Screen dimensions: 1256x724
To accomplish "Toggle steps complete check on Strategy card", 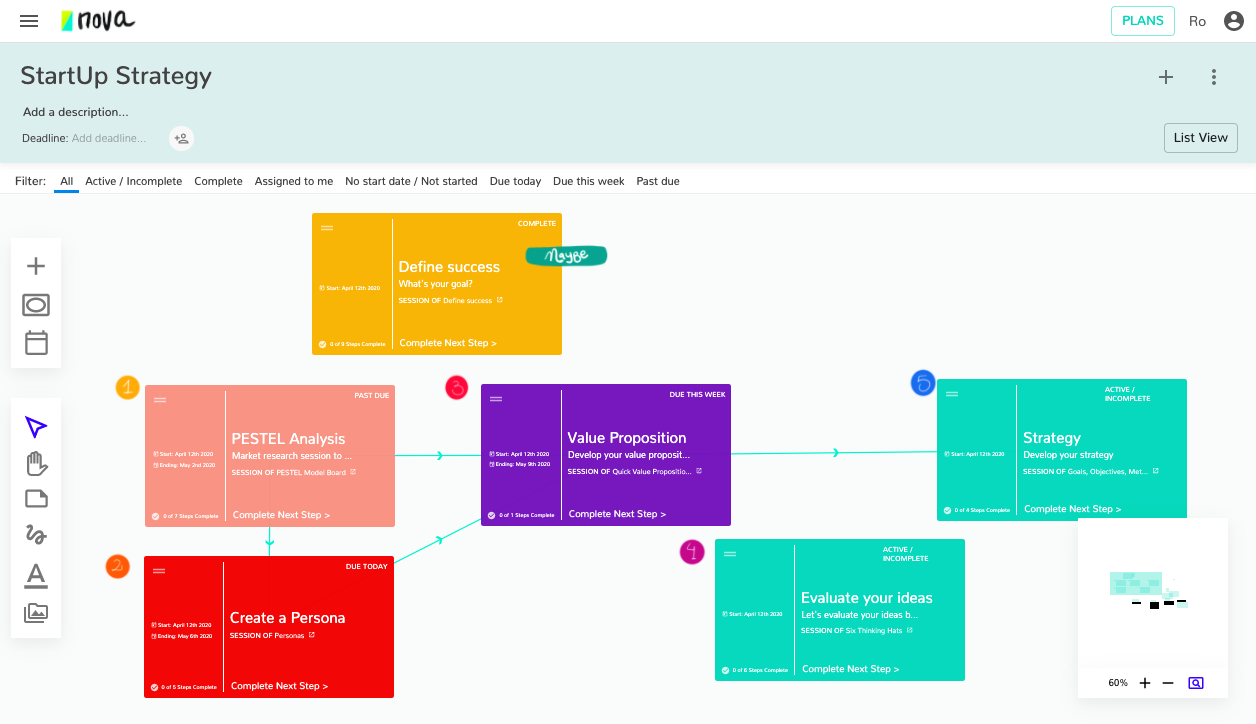I will click(947, 510).
